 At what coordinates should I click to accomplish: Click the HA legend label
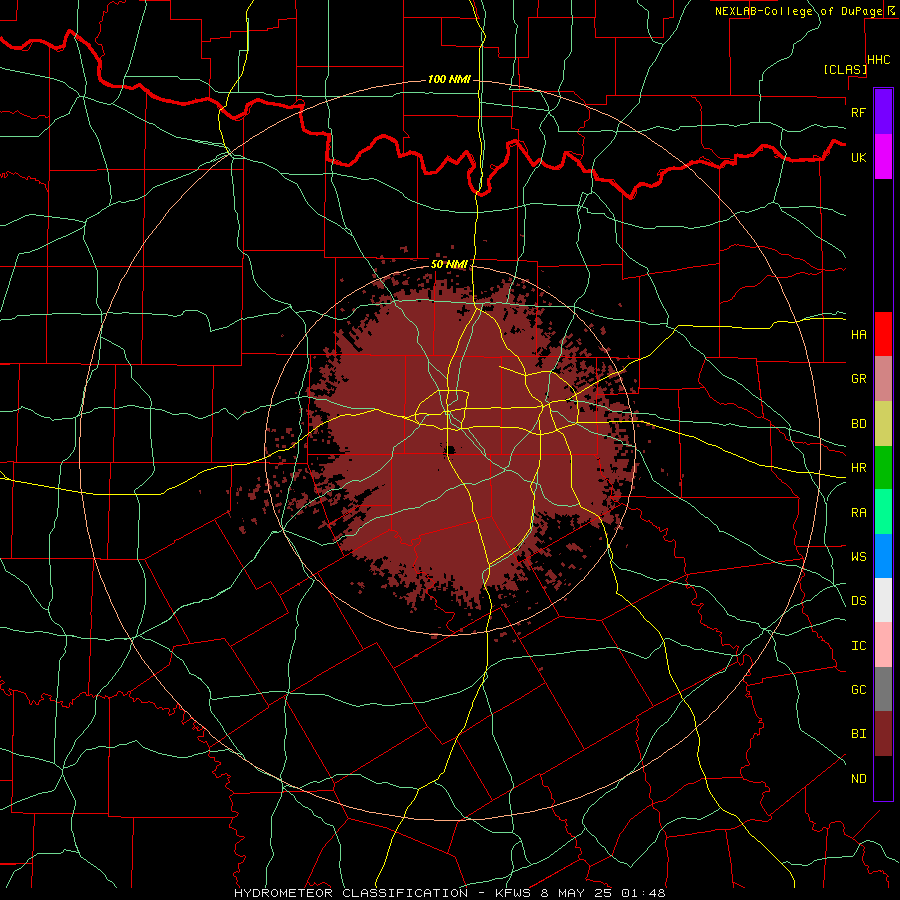858,335
